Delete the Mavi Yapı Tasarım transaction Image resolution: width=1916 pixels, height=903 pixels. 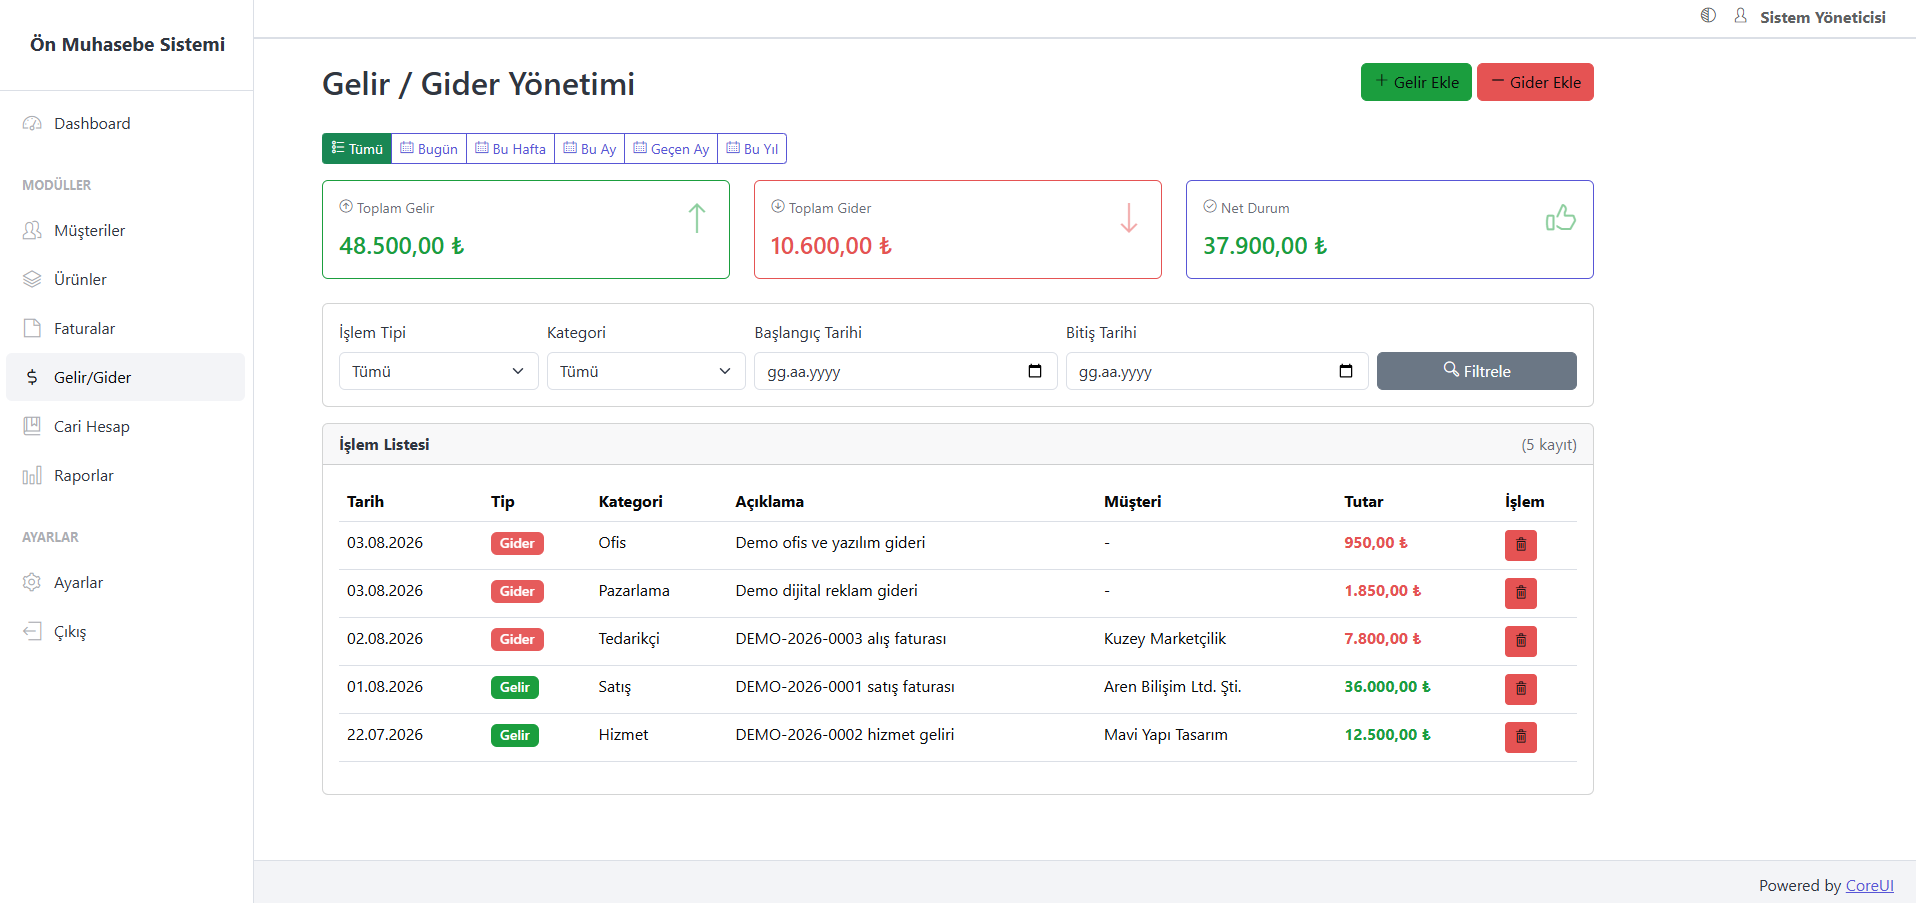click(x=1520, y=737)
